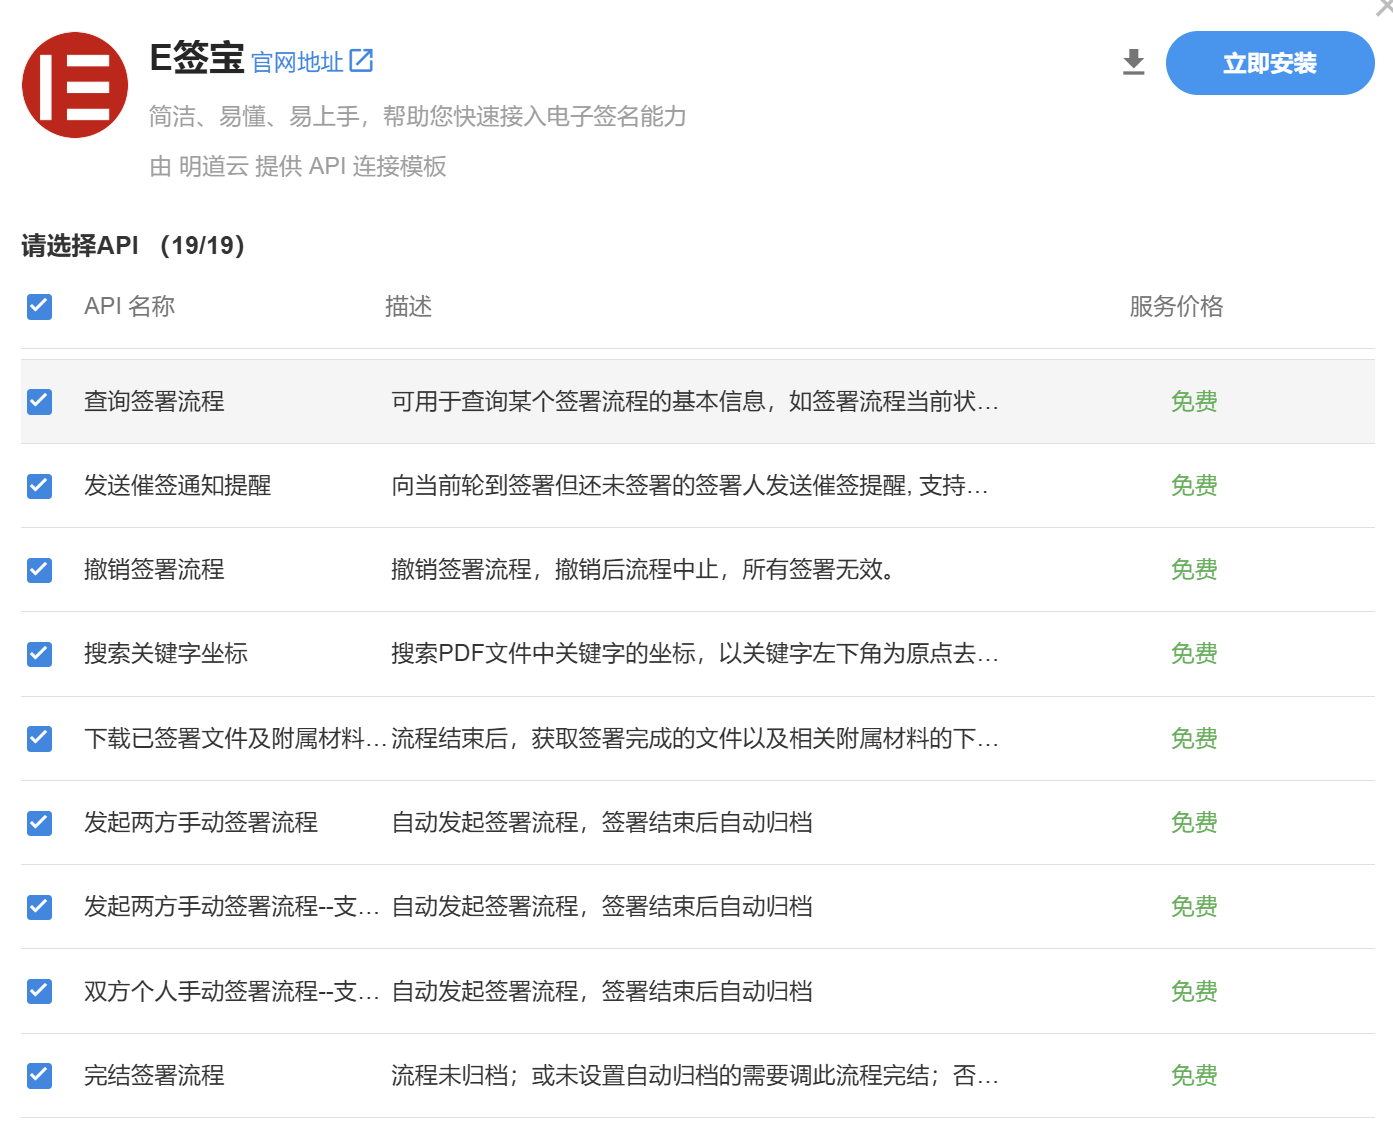This screenshot has height=1131, width=1393.
Task: Open the external link icon next to 官网地址
Action: click(361, 61)
